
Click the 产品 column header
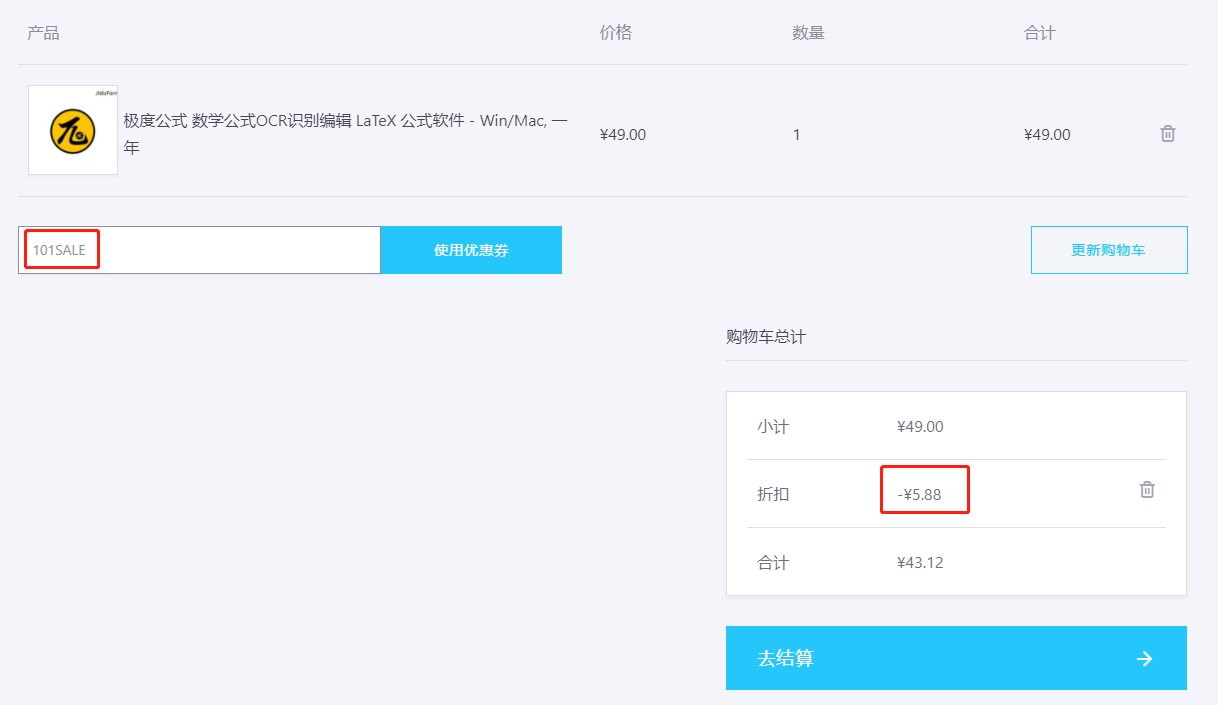43,33
